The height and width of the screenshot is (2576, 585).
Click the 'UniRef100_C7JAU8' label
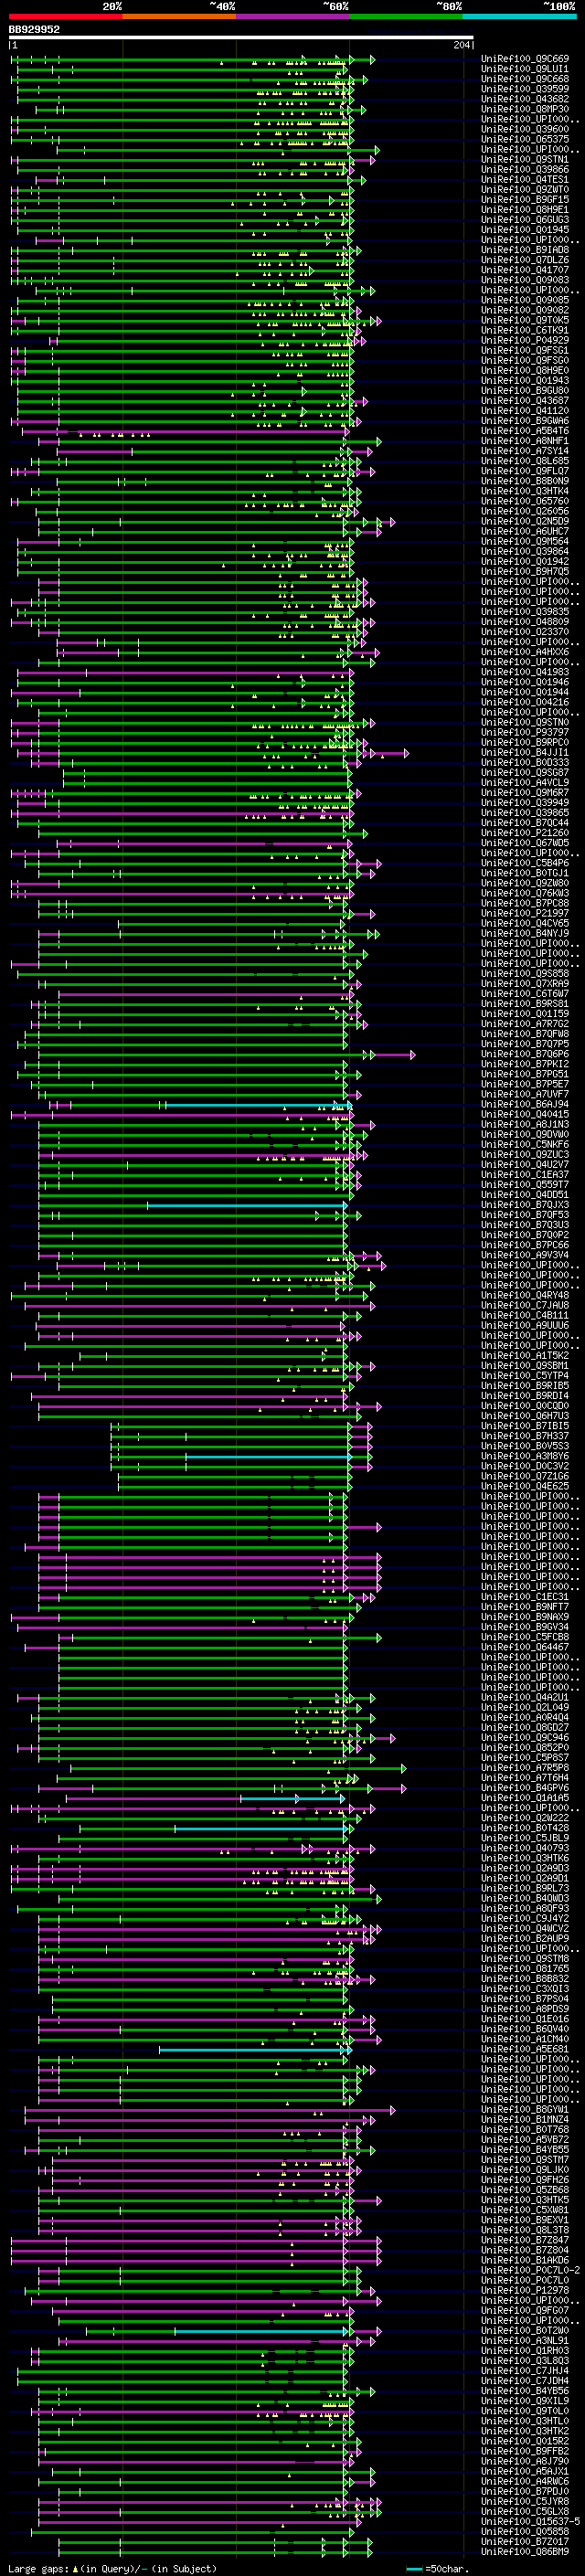[525, 1305]
